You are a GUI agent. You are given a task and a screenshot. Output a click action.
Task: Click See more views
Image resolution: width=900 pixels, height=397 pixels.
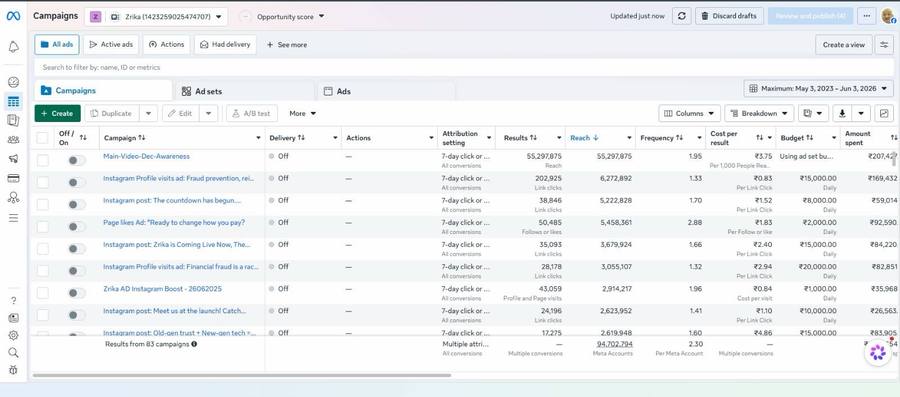(286, 45)
